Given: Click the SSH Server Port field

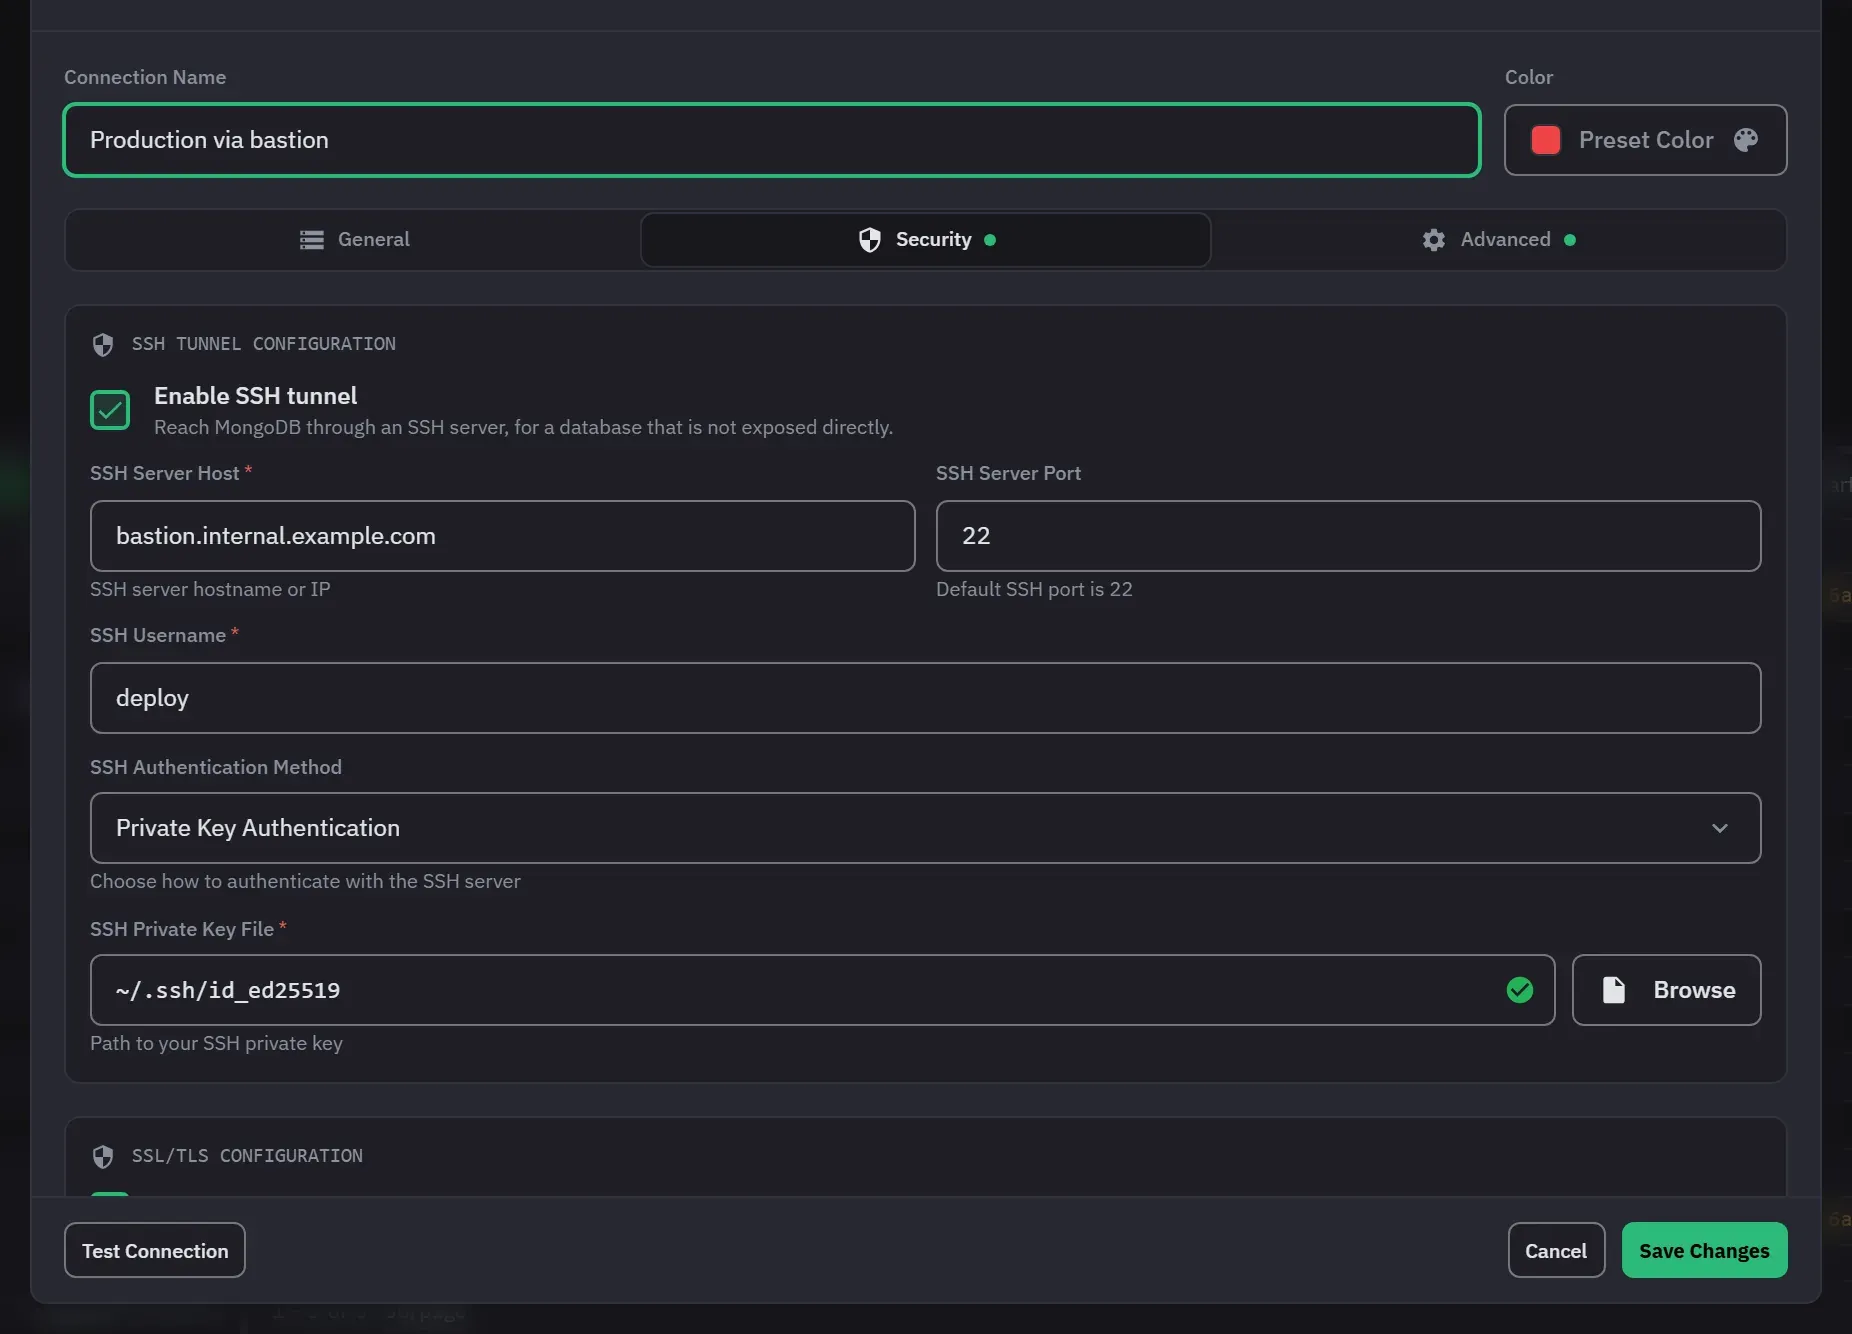Looking at the screenshot, I should pos(1348,536).
